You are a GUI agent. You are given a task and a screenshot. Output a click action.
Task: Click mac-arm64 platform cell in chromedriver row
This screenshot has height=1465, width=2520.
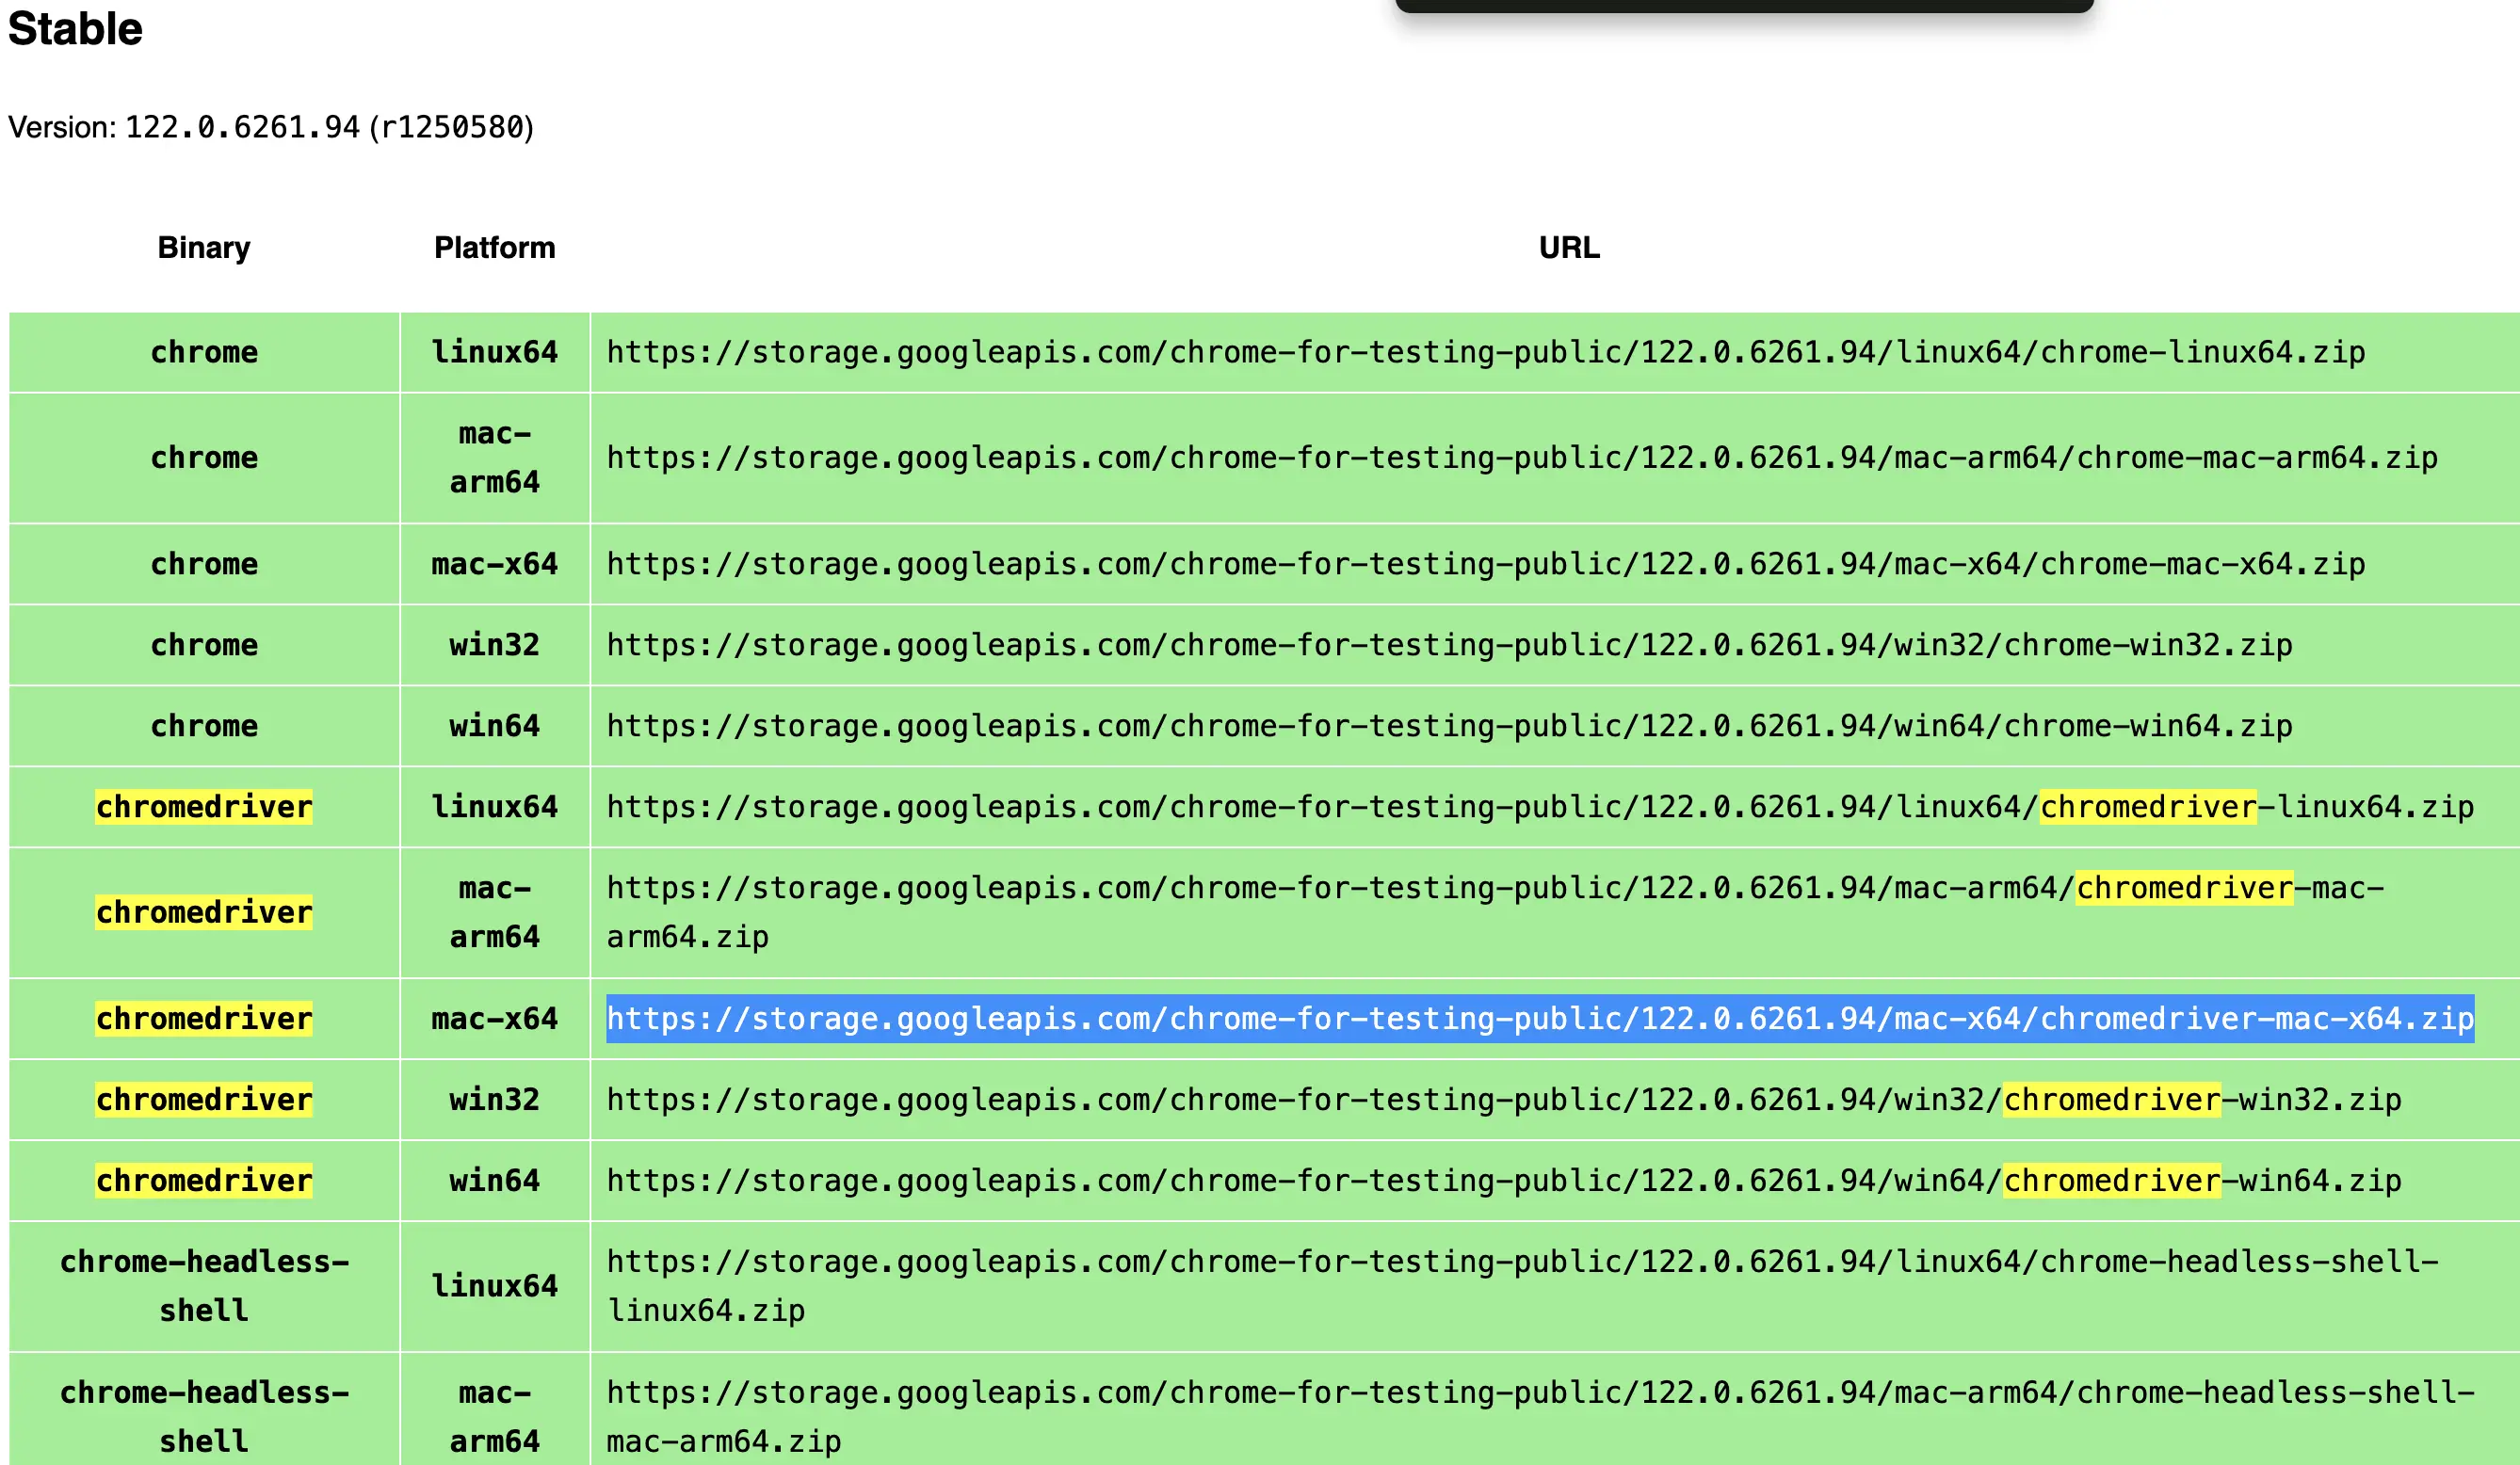495,912
